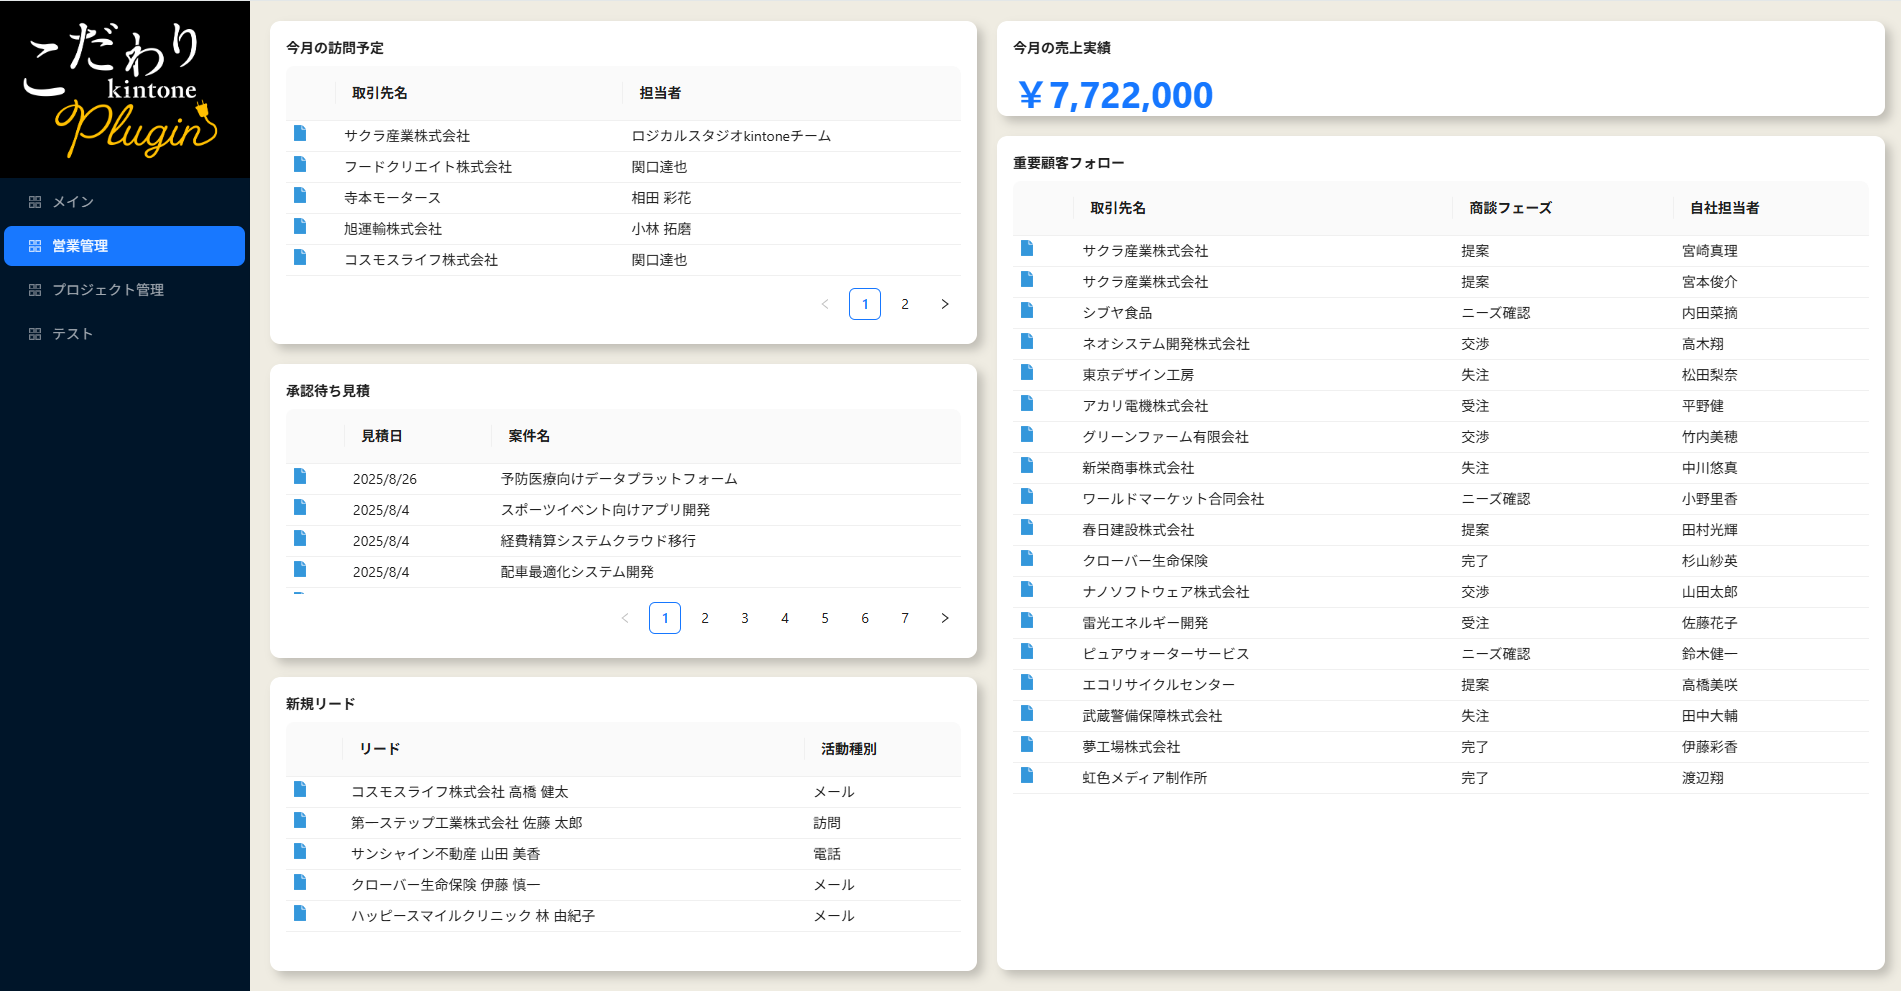Screen dimensions: 1901x991
Task: Open record icon for クローバー生命保険 follow row
Action: (1027, 559)
